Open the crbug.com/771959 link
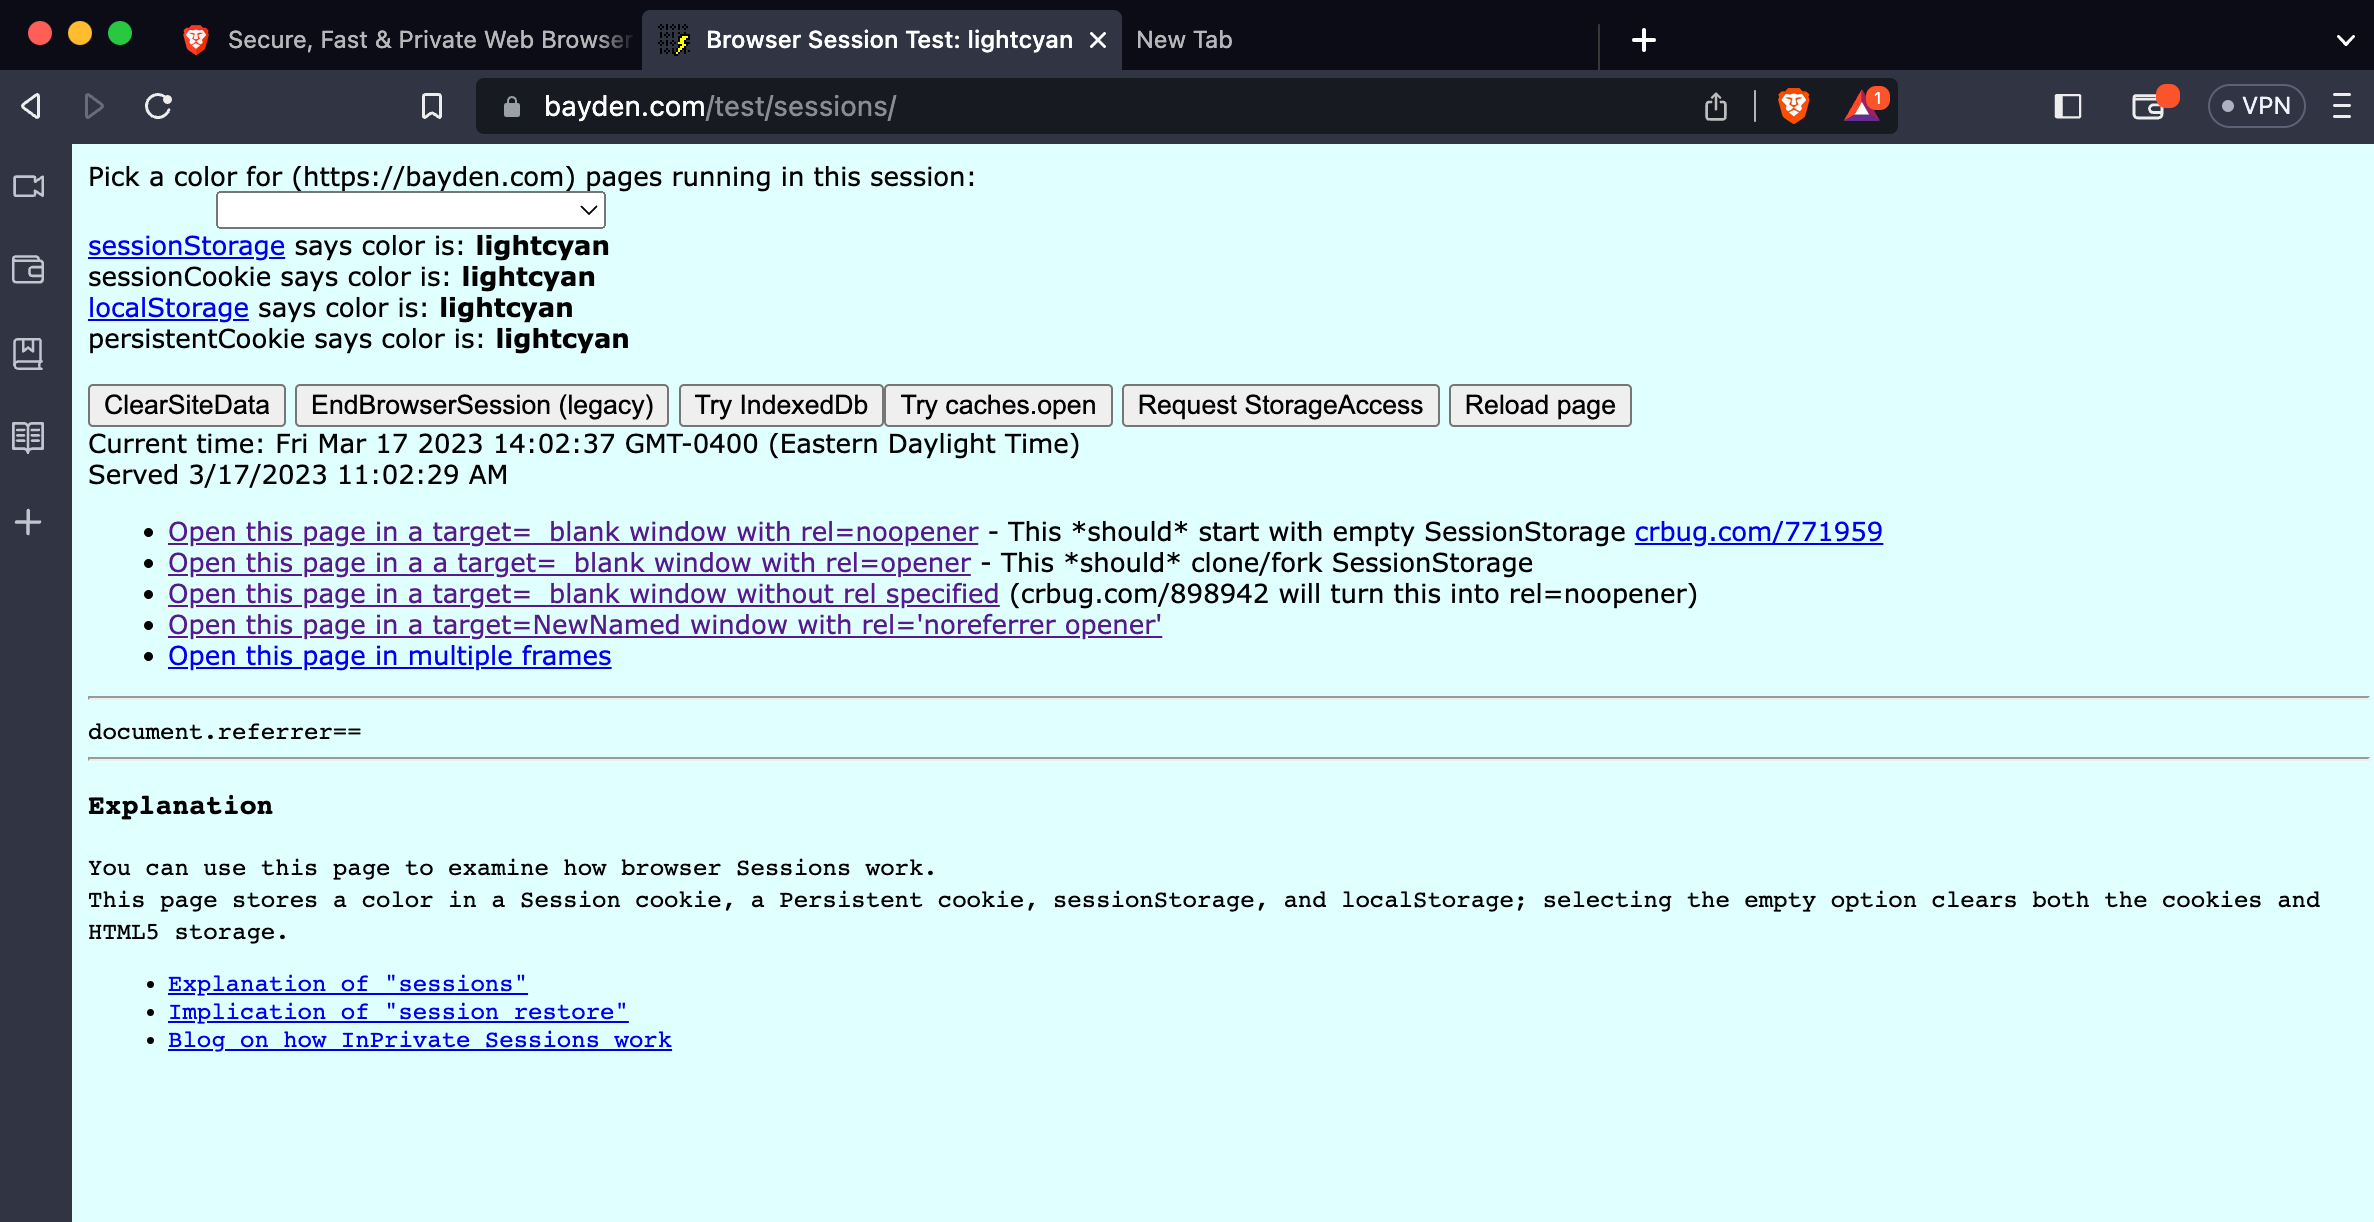The height and width of the screenshot is (1222, 2374). 1758,532
